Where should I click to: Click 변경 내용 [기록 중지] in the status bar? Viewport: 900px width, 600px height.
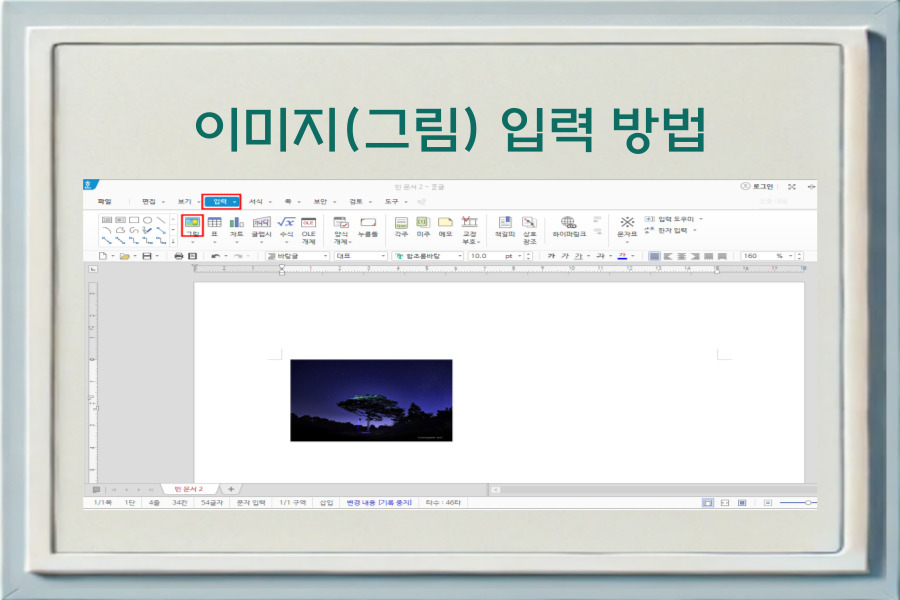pyautogui.click(x=379, y=502)
